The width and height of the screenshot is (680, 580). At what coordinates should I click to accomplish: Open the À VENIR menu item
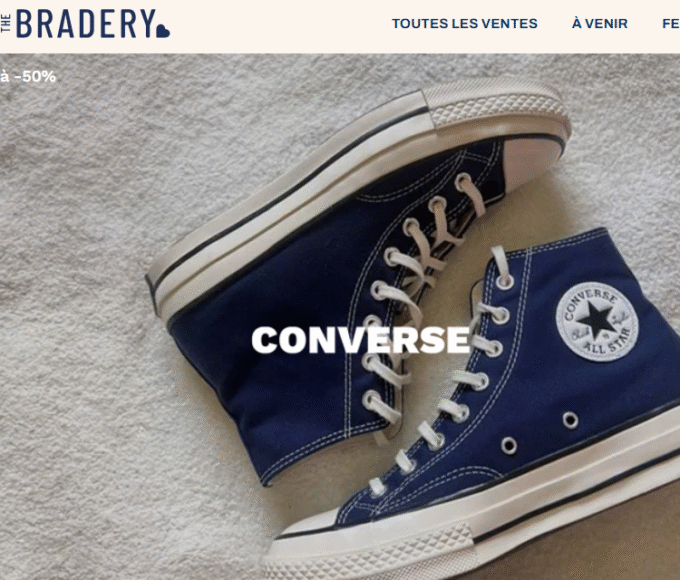point(600,23)
